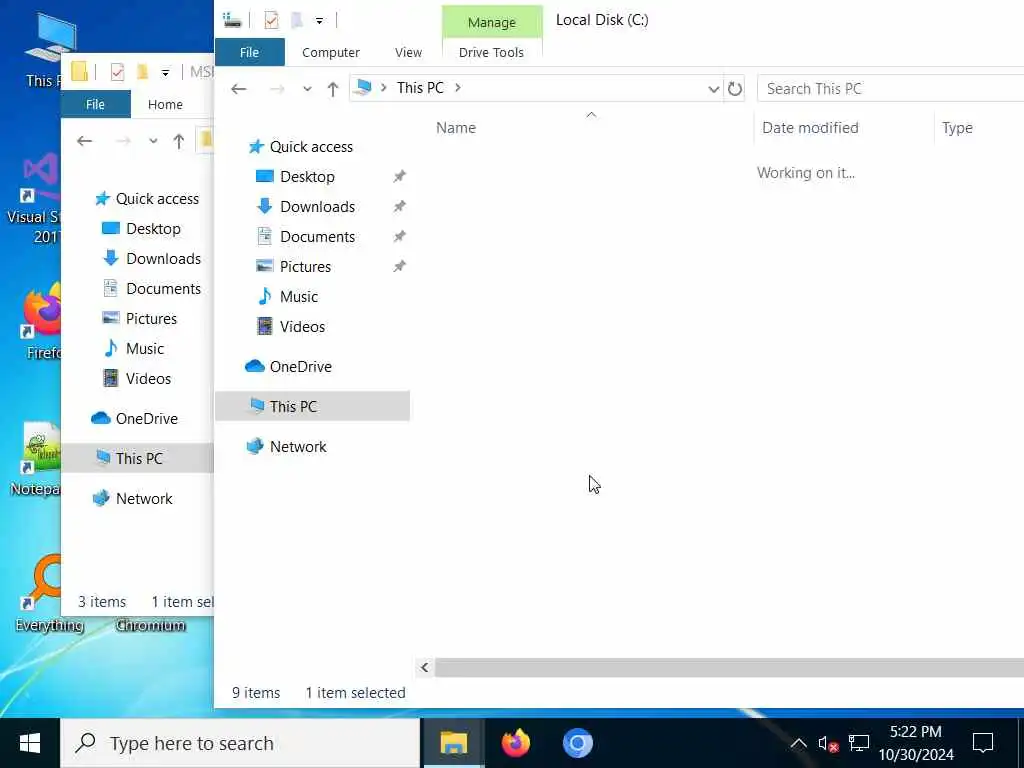Open the View tab in Local Disk window

[408, 52]
